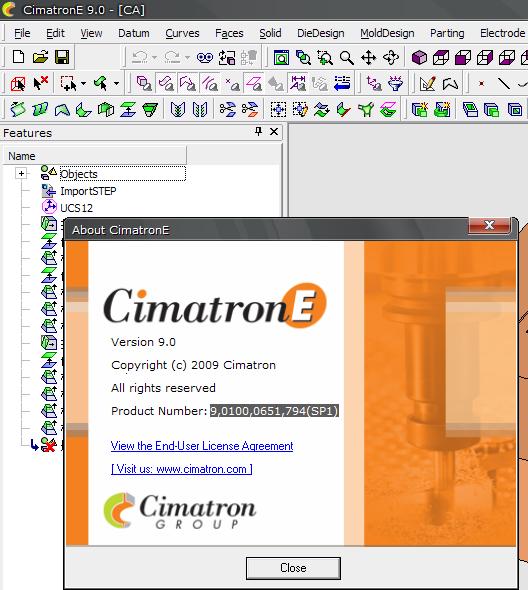The image size is (528, 590).
Task: Save the document with the floppy icon
Action: click(x=62, y=57)
